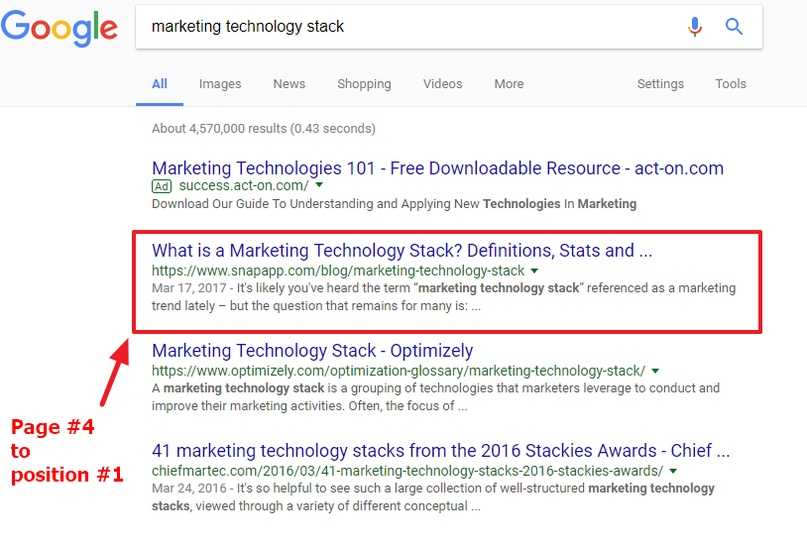Click the microphone voice search icon
This screenshot has width=807, height=546.
pyautogui.click(x=695, y=27)
